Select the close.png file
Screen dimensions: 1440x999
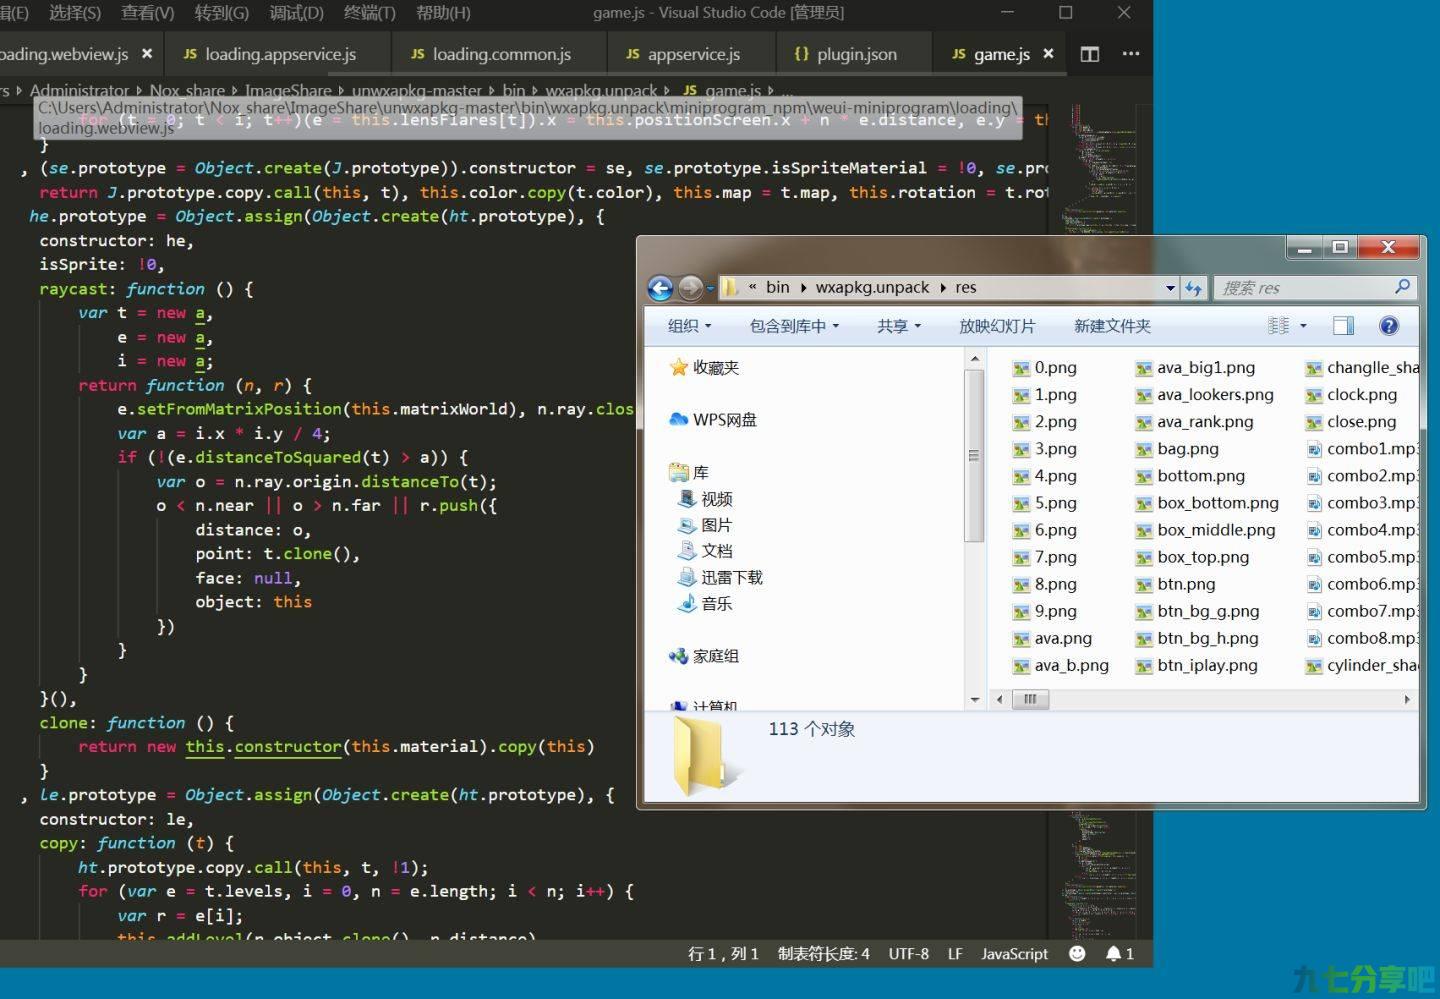pyautogui.click(x=1350, y=421)
